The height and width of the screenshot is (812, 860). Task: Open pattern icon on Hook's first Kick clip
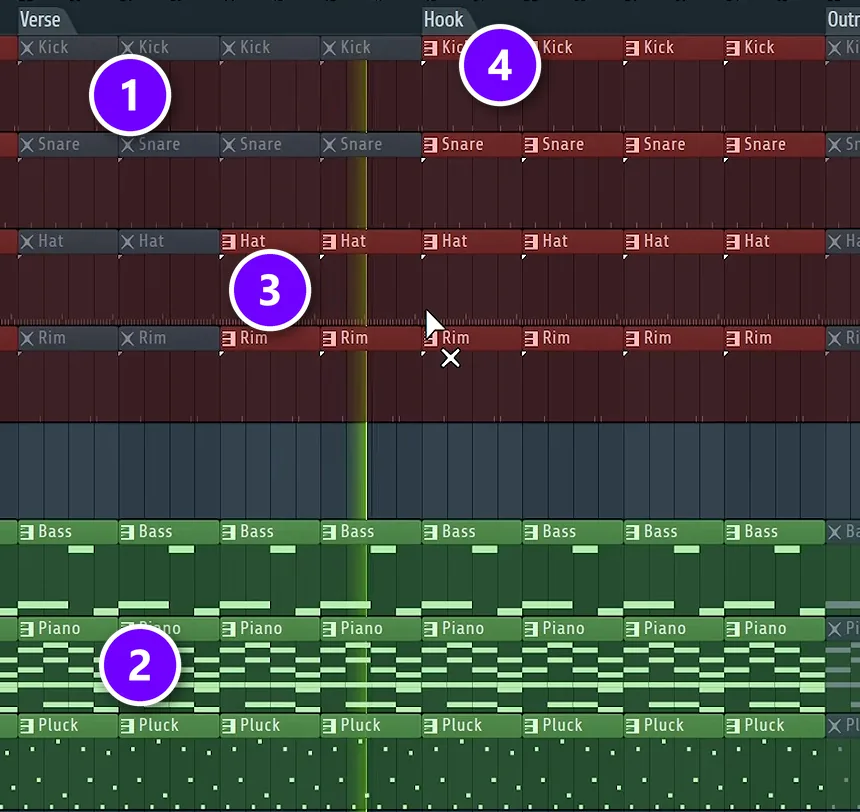431,48
